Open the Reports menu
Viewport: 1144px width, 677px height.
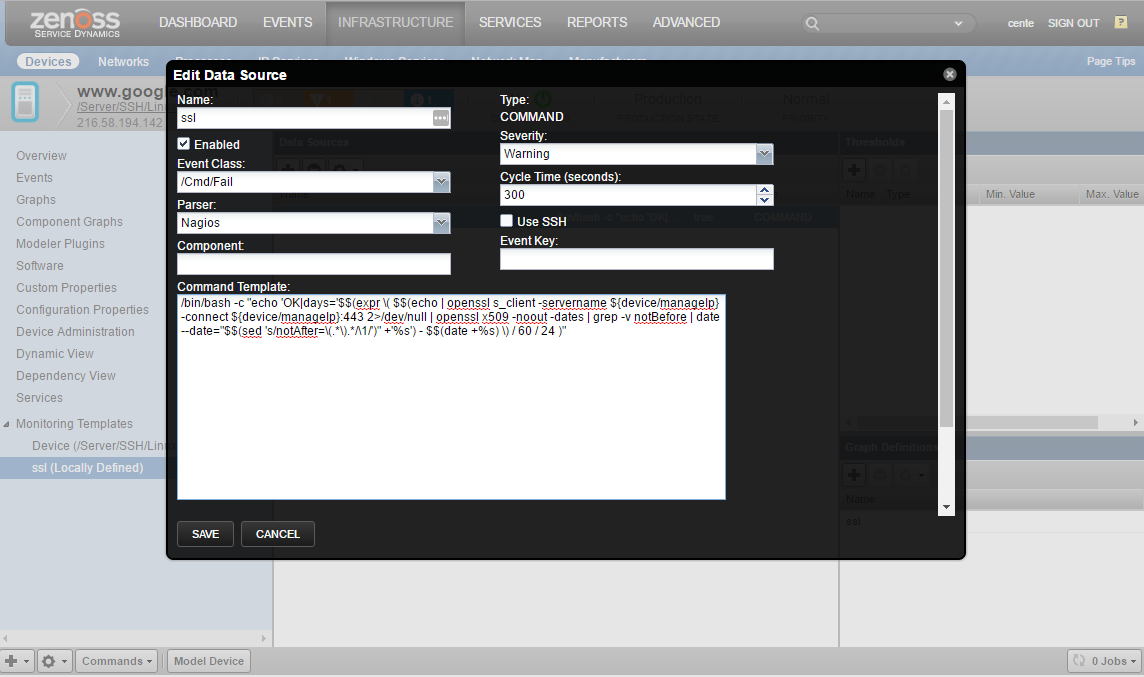pos(597,22)
